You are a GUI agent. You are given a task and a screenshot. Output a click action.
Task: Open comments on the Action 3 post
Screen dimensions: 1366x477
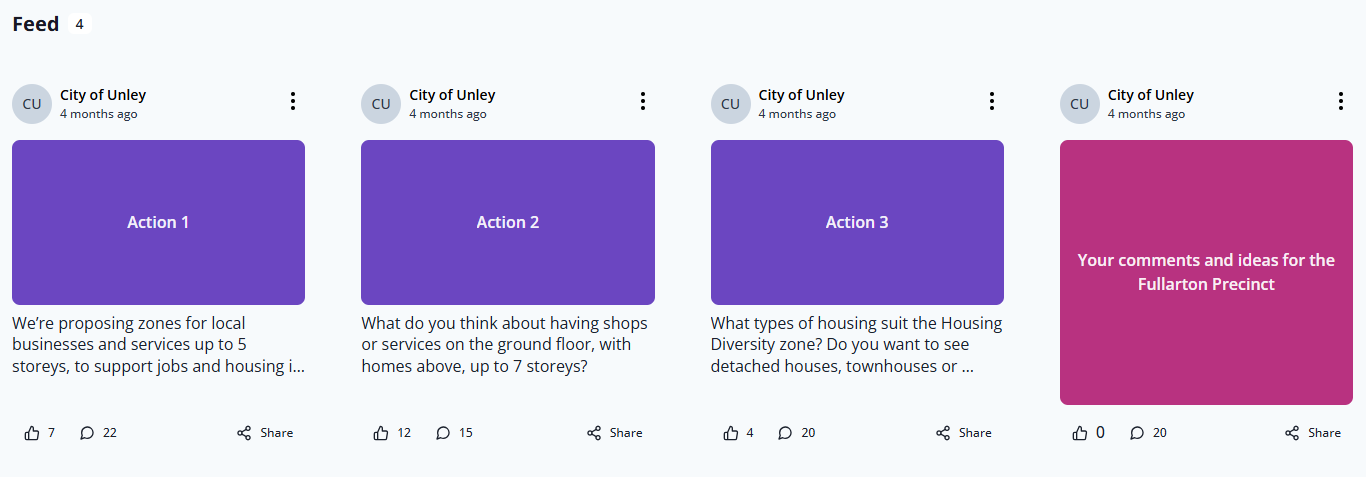click(786, 433)
